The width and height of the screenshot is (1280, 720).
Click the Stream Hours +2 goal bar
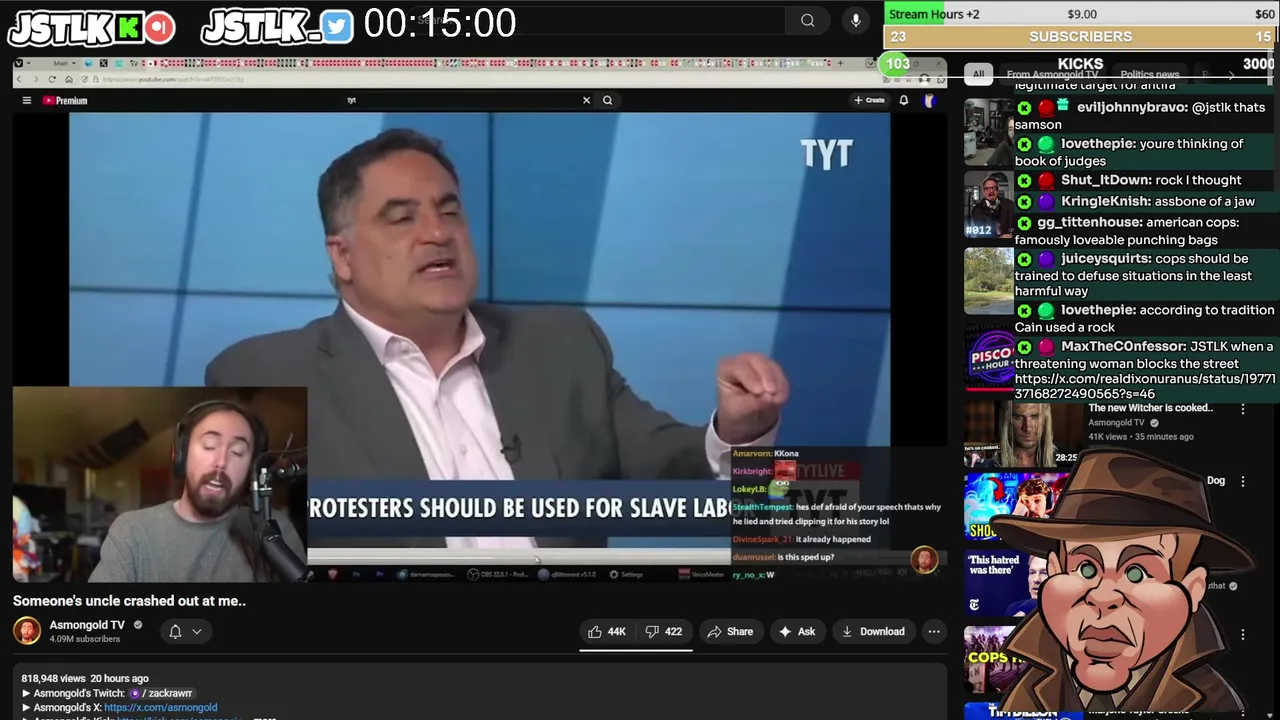tap(1080, 14)
